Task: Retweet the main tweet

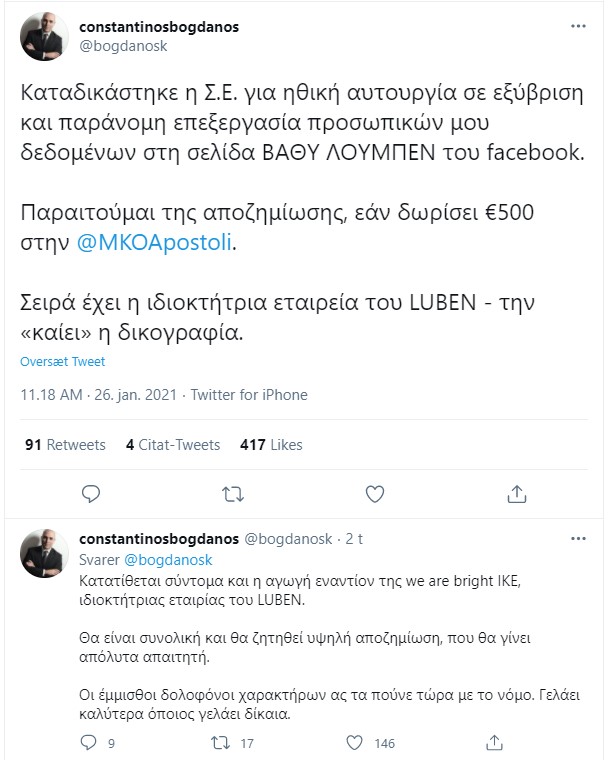Action: [233, 492]
